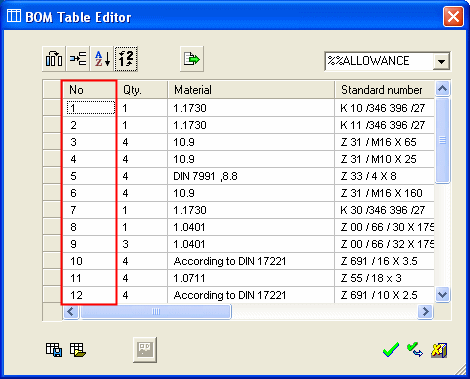This screenshot has height=379, width=470.
Task: Click row header of item 7
Action: (x=52, y=210)
